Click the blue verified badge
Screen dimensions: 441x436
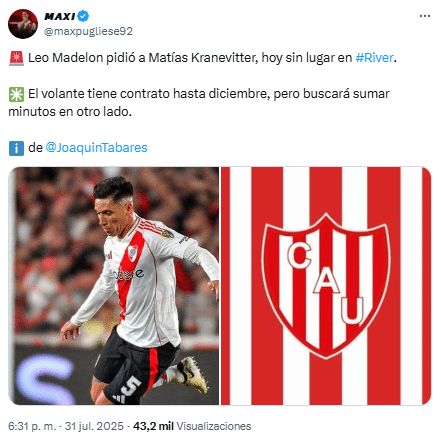pyautogui.click(x=83, y=16)
